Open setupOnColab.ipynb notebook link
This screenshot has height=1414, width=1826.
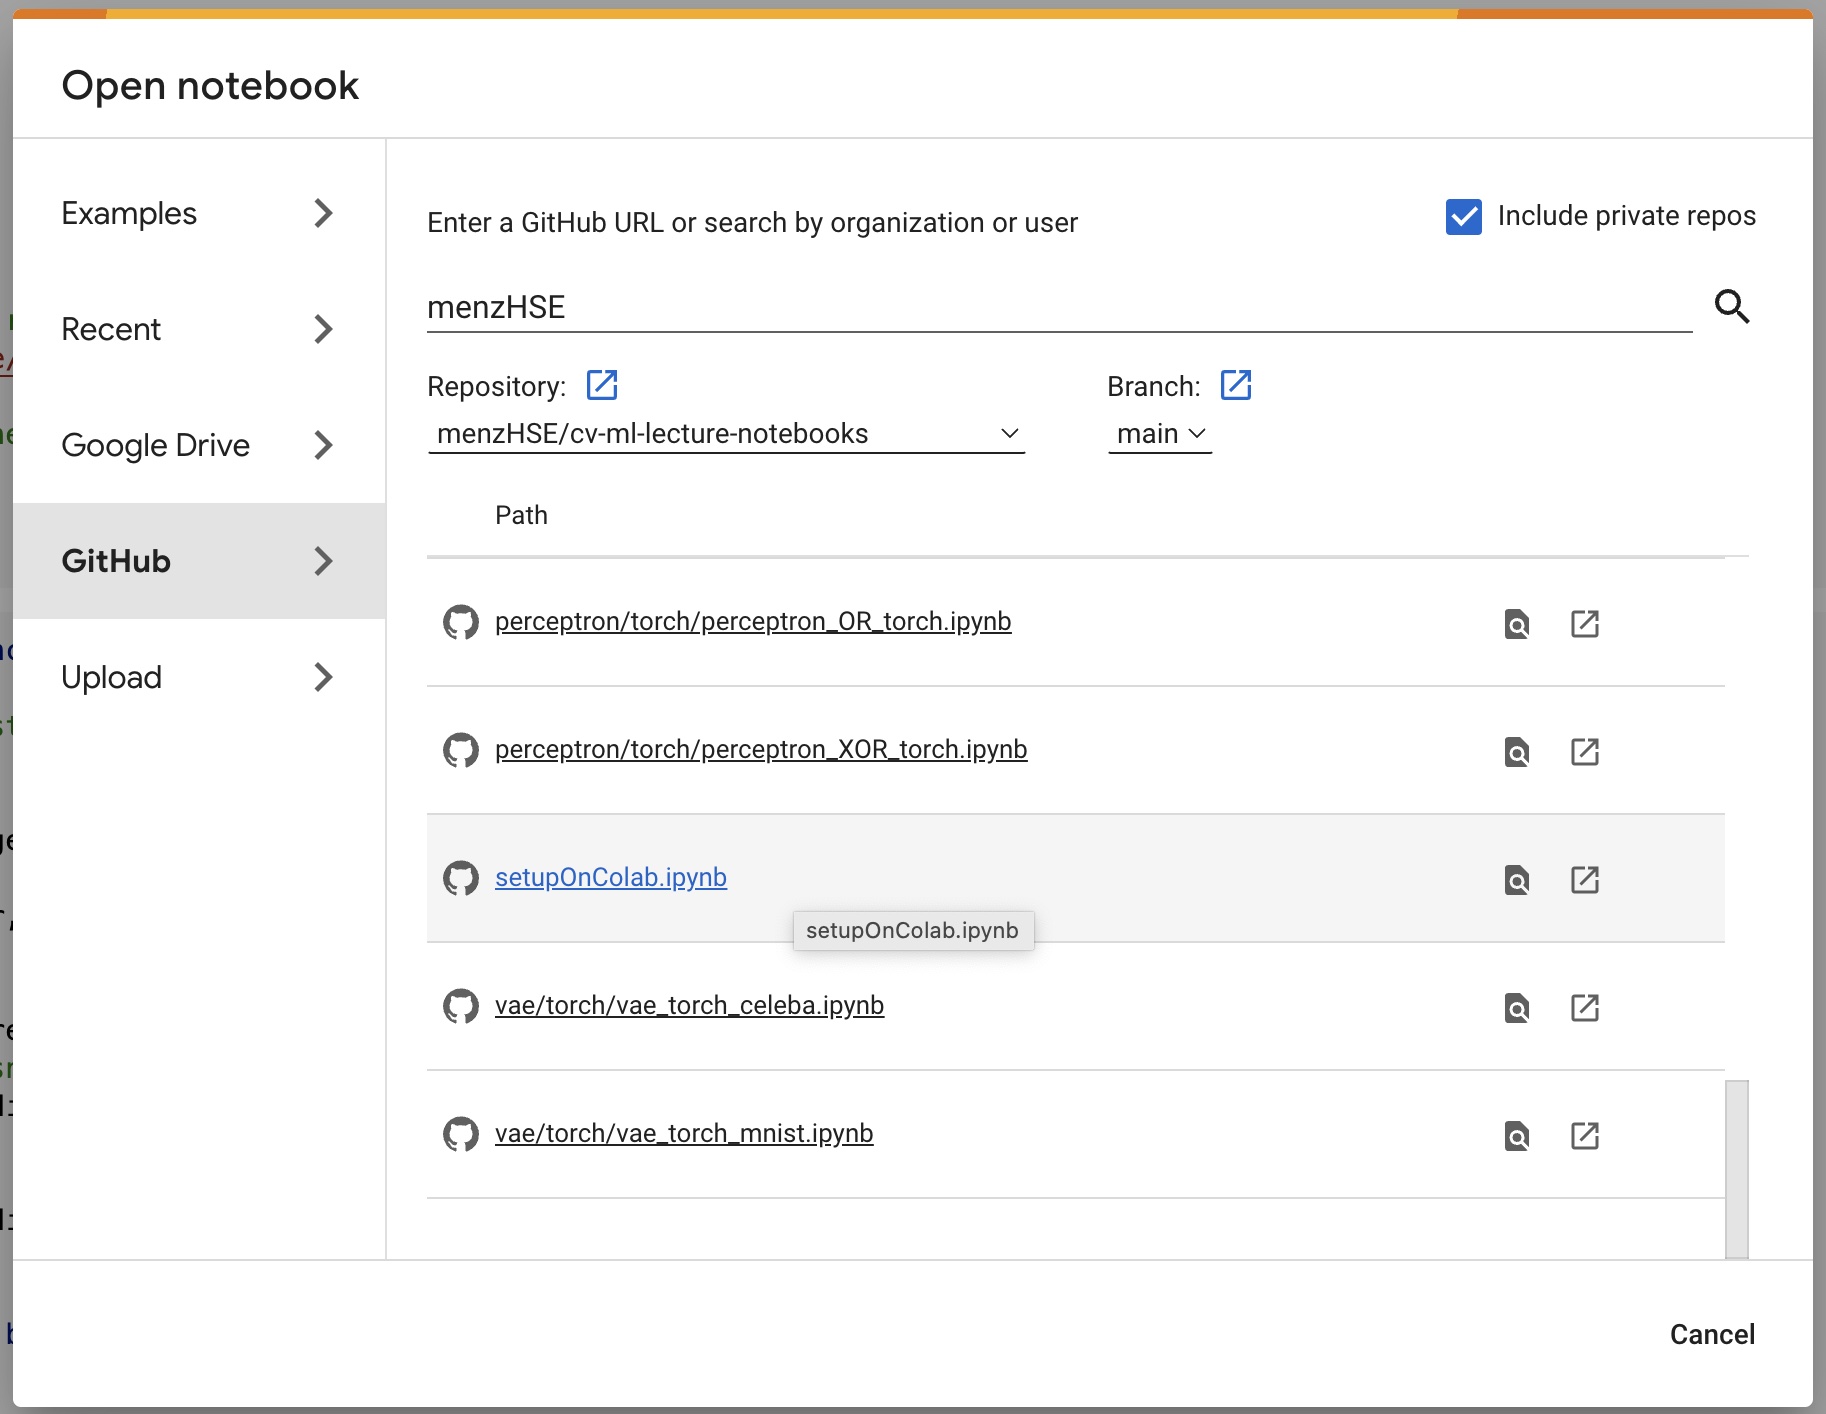tap(611, 878)
